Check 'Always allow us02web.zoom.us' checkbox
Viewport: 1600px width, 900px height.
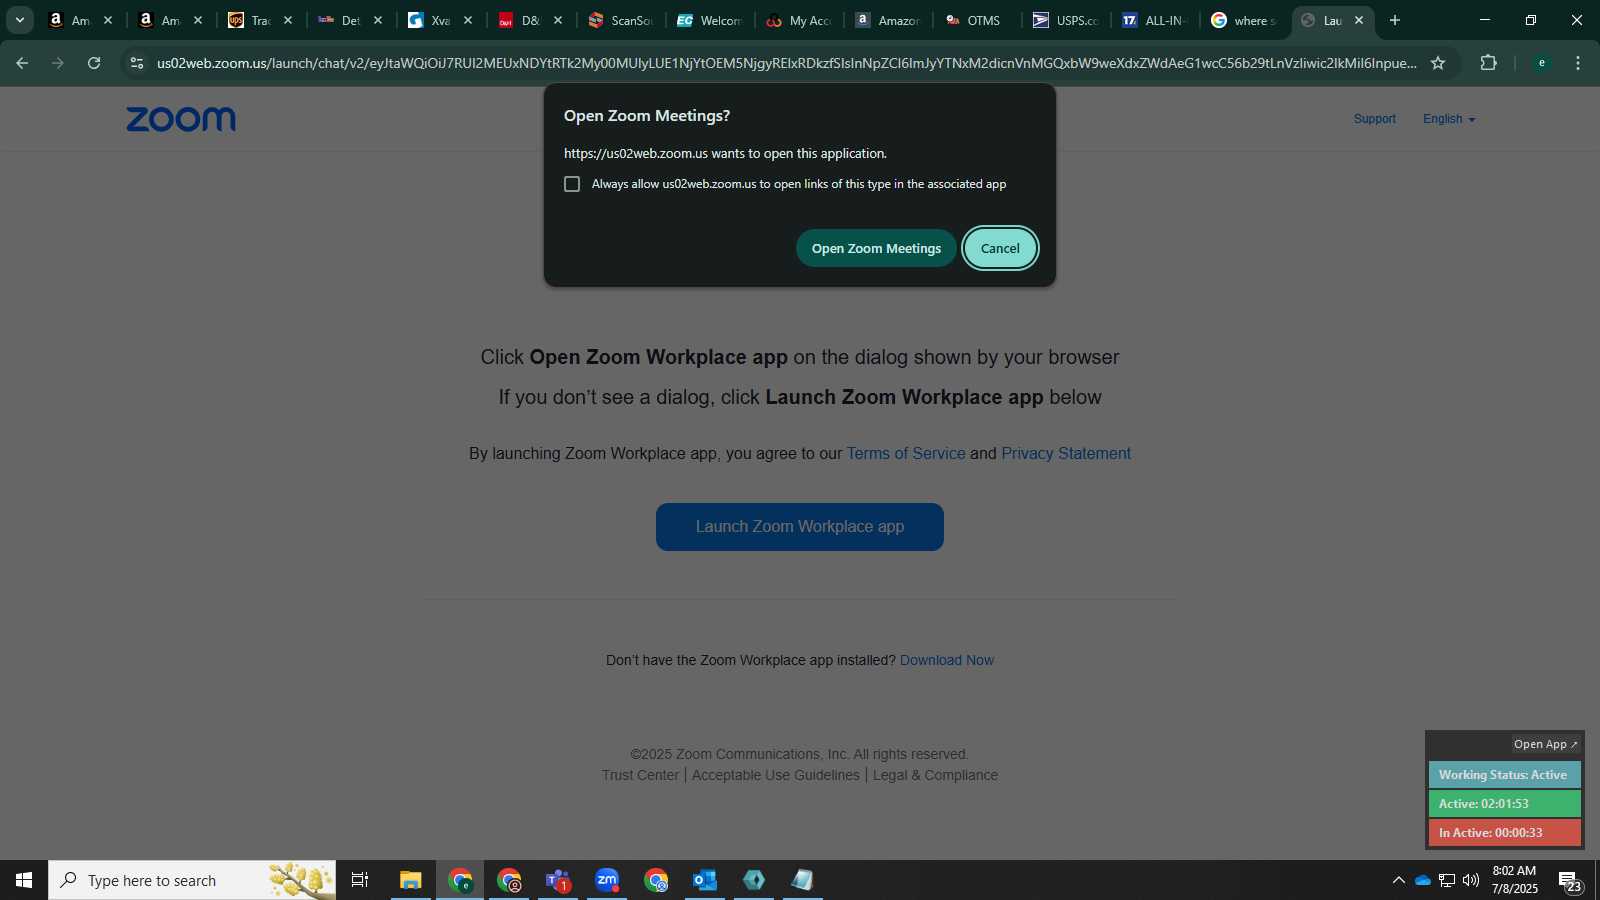572,184
